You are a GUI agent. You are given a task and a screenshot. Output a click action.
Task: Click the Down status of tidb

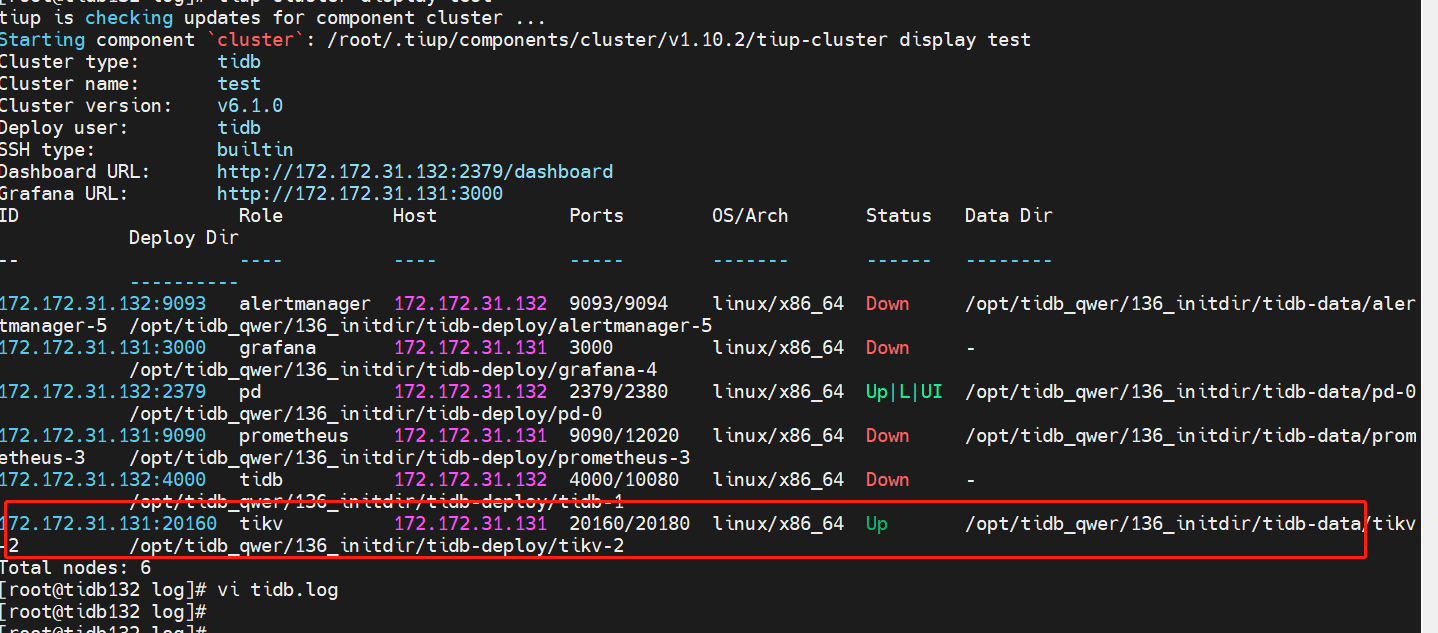click(x=887, y=480)
